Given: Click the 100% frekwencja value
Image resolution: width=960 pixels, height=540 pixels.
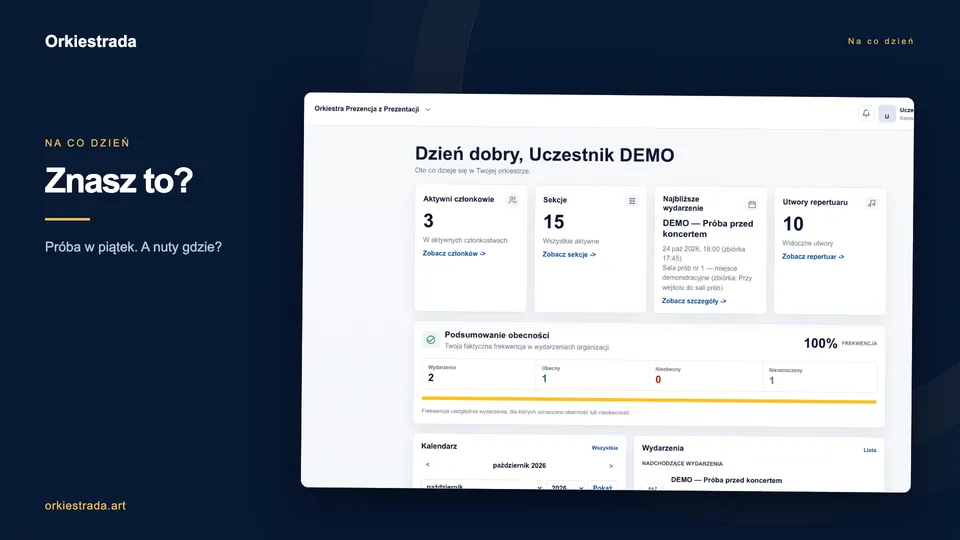Looking at the screenshot, I should (x=820, y=343).
